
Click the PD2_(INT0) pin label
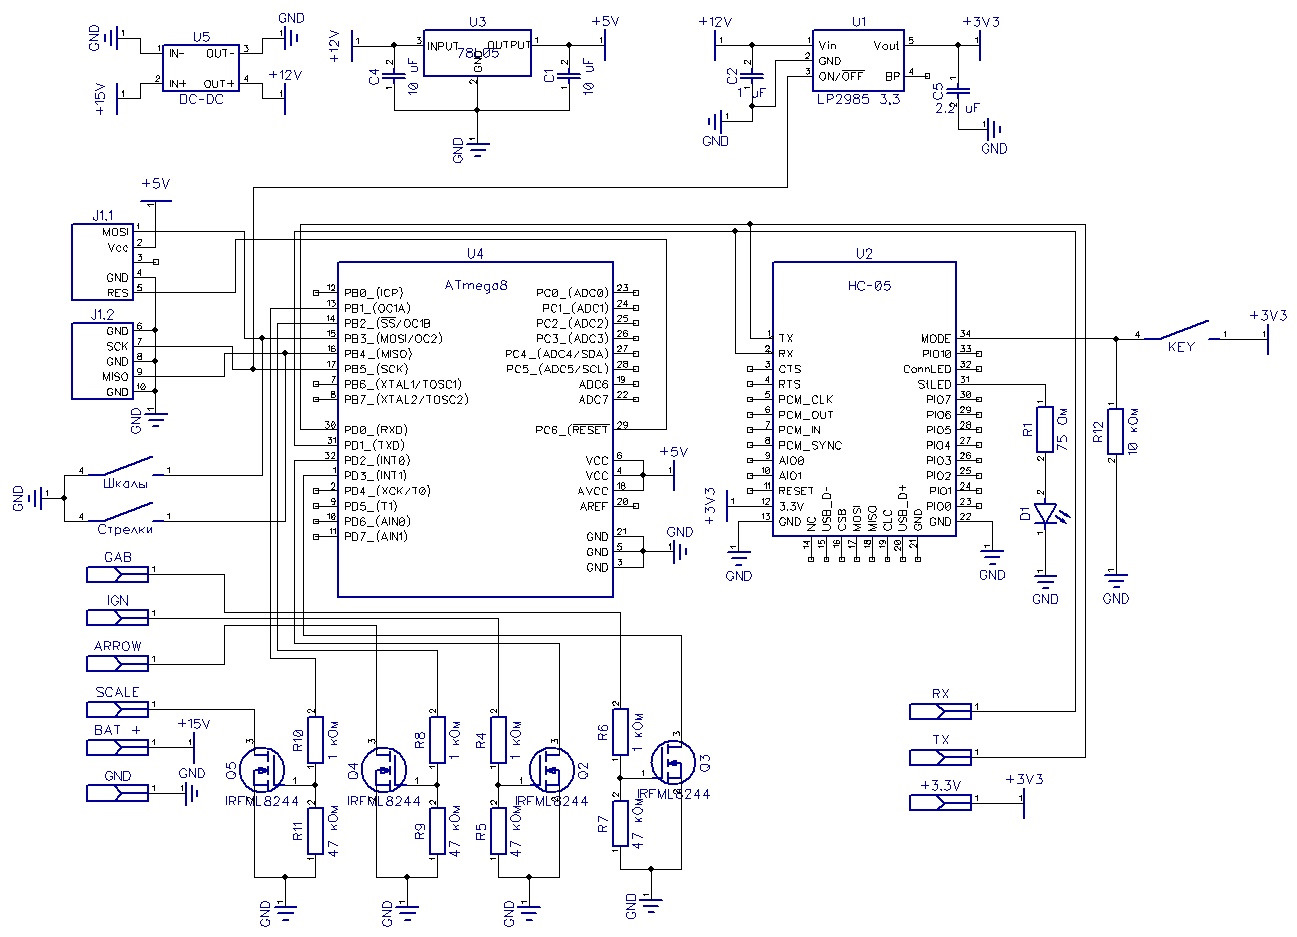376,460
